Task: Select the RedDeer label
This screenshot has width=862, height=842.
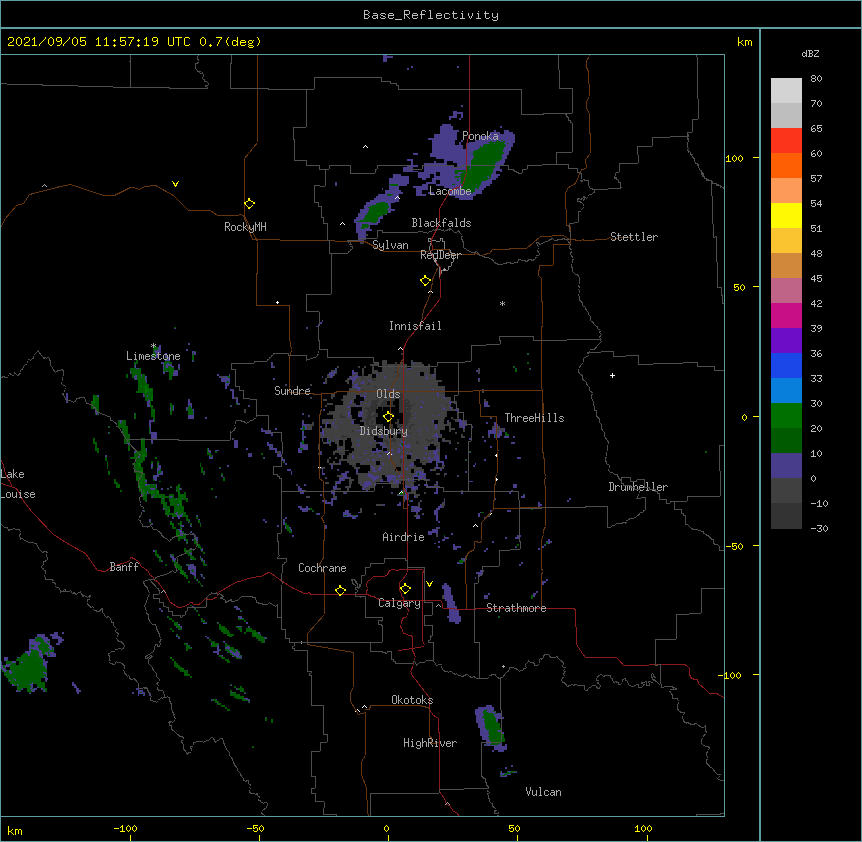Action: 440,255
